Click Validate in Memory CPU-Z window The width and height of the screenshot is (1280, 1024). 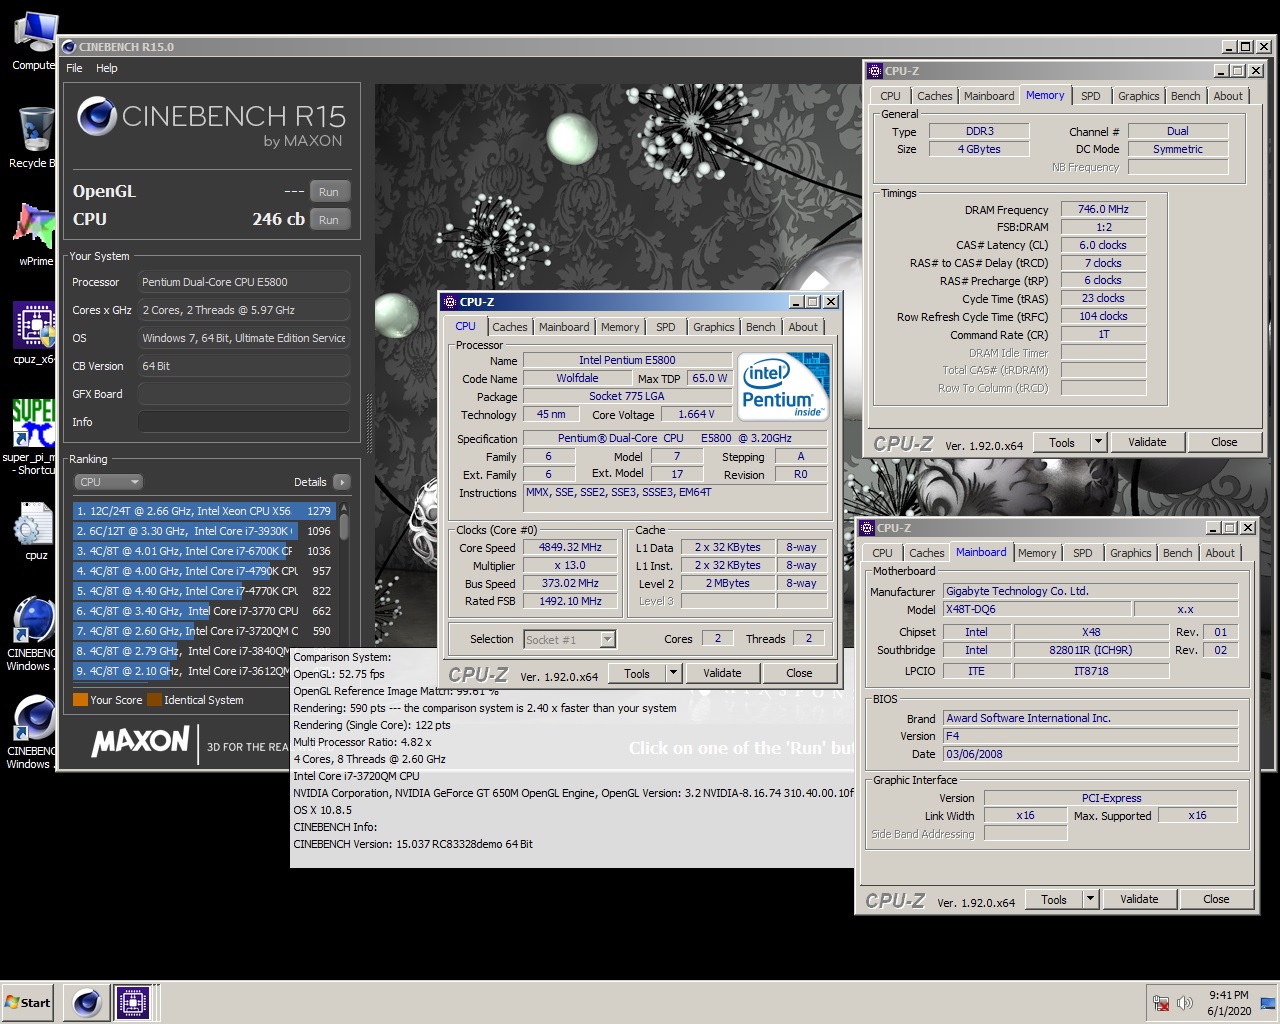coord(1147,442)
